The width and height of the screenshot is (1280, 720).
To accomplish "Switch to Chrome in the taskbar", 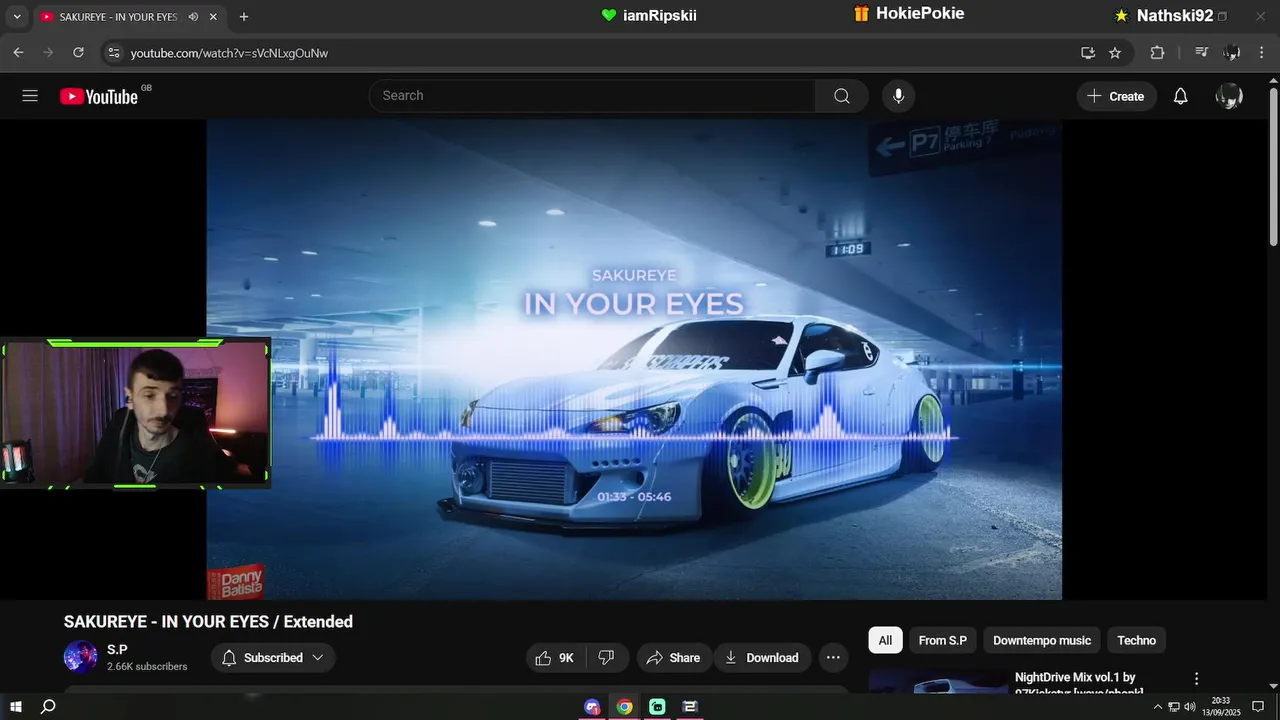I will pyautogui.click(x=624, y=707).
